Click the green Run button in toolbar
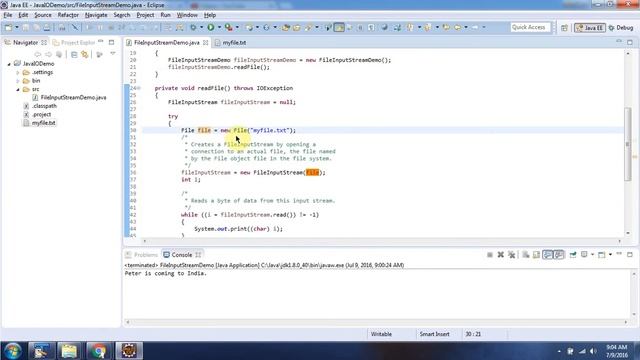Screen dimensions: 640x360 point(211,27)
